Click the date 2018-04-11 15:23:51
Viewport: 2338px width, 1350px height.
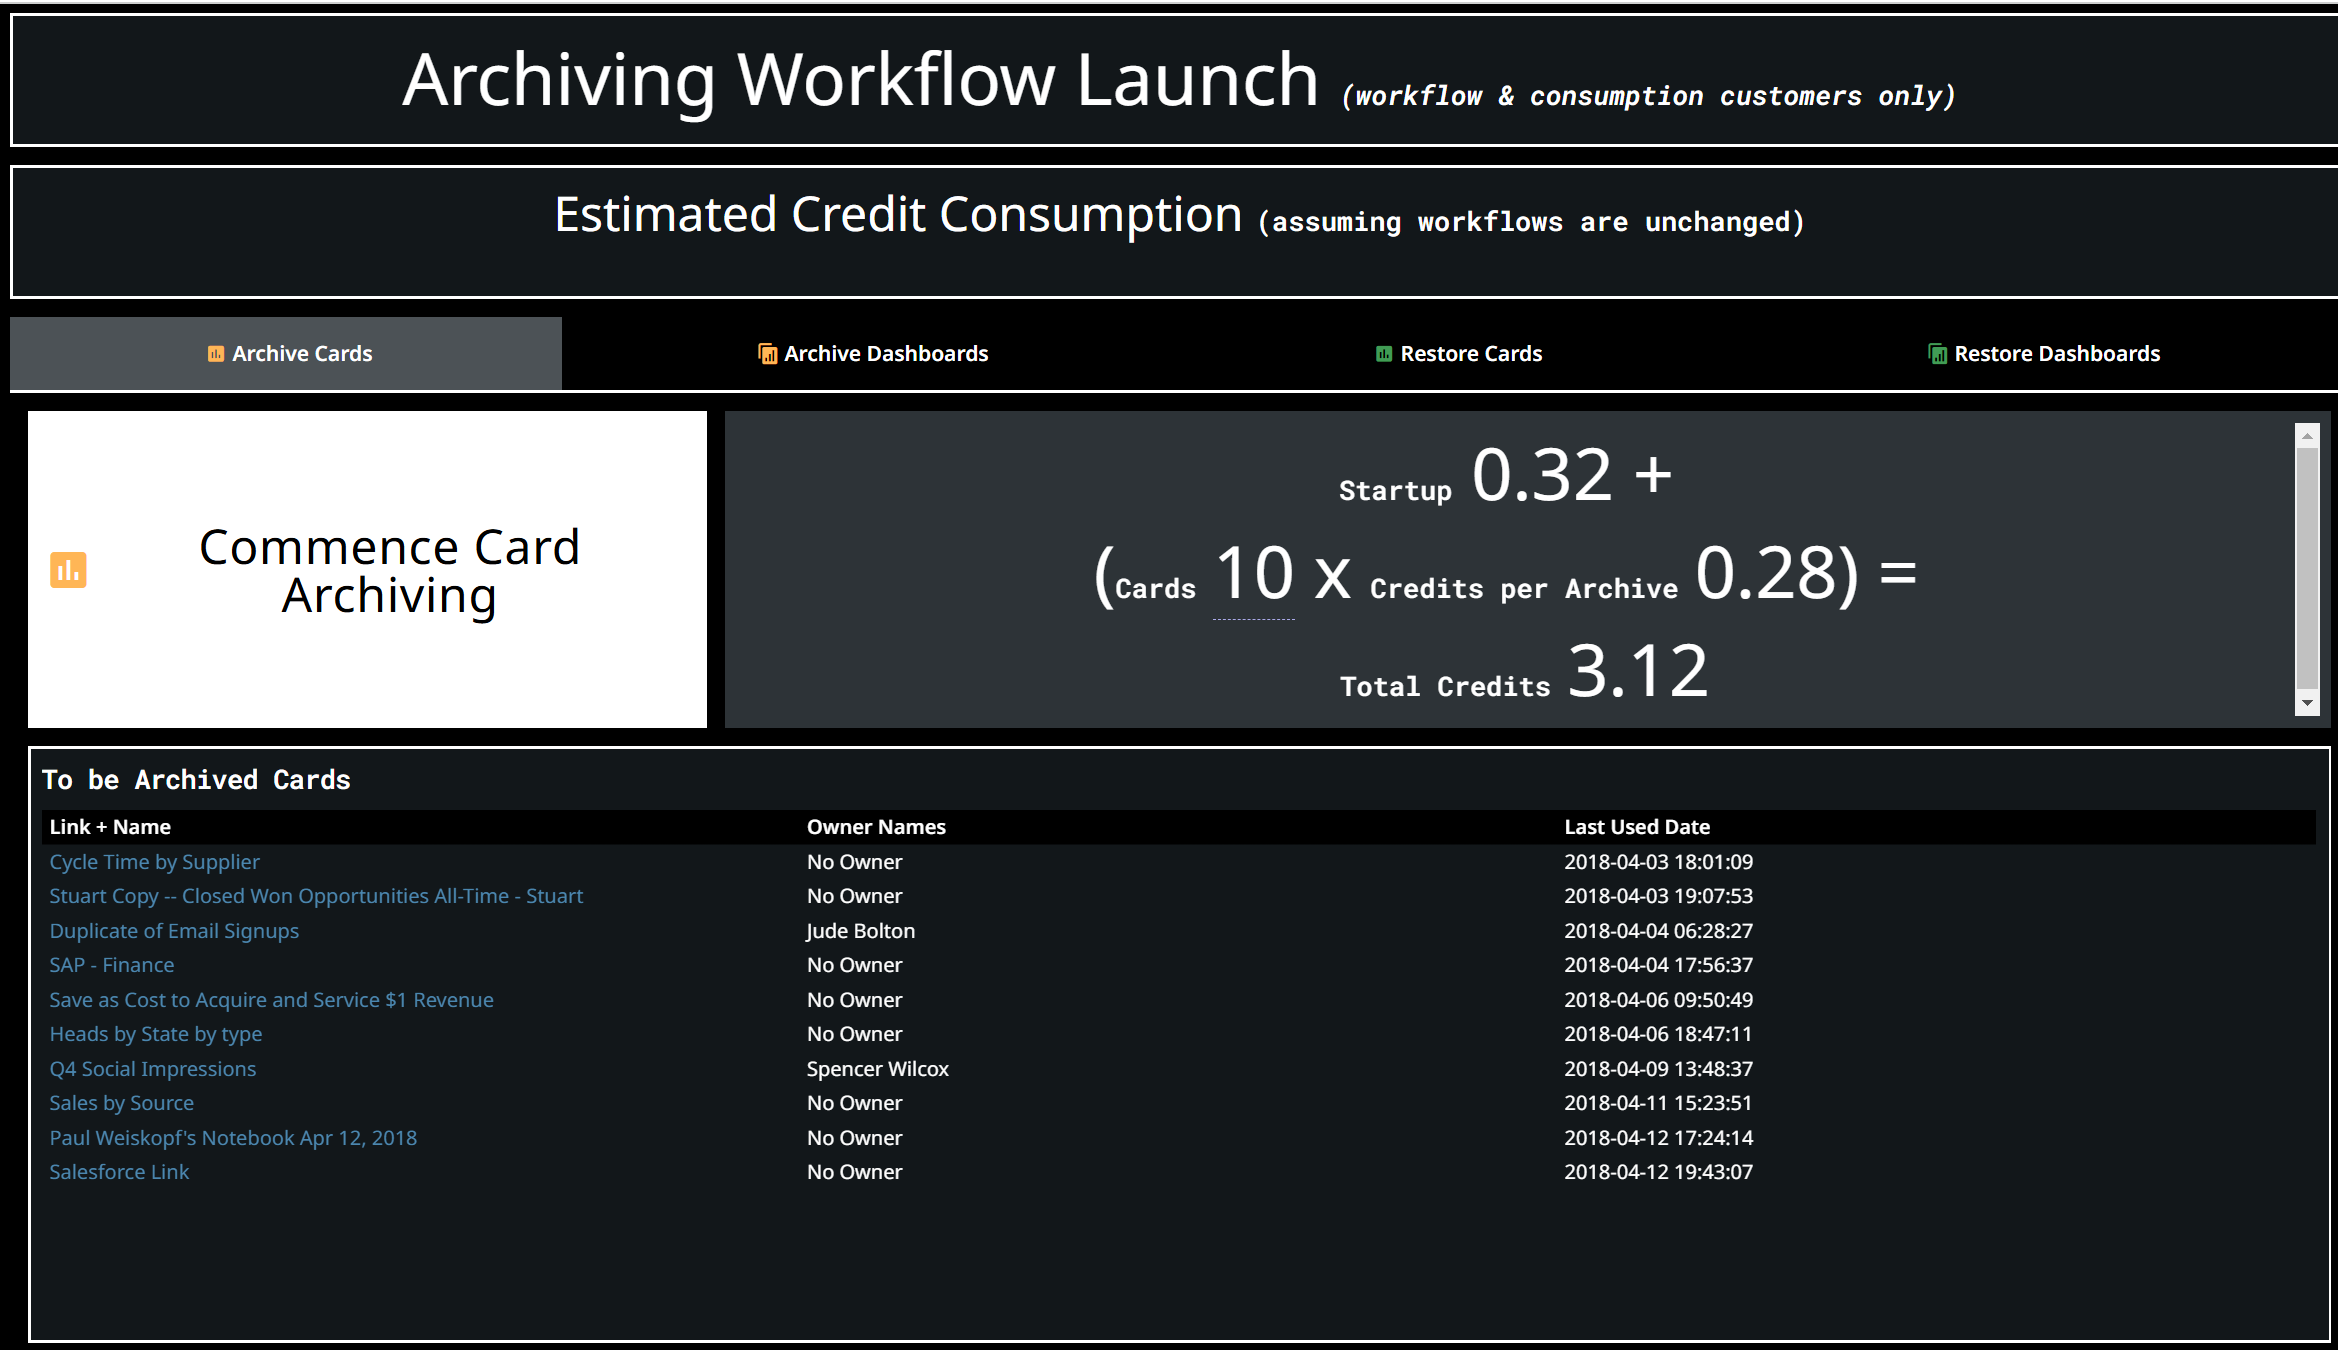(x=1658, y=1103)
